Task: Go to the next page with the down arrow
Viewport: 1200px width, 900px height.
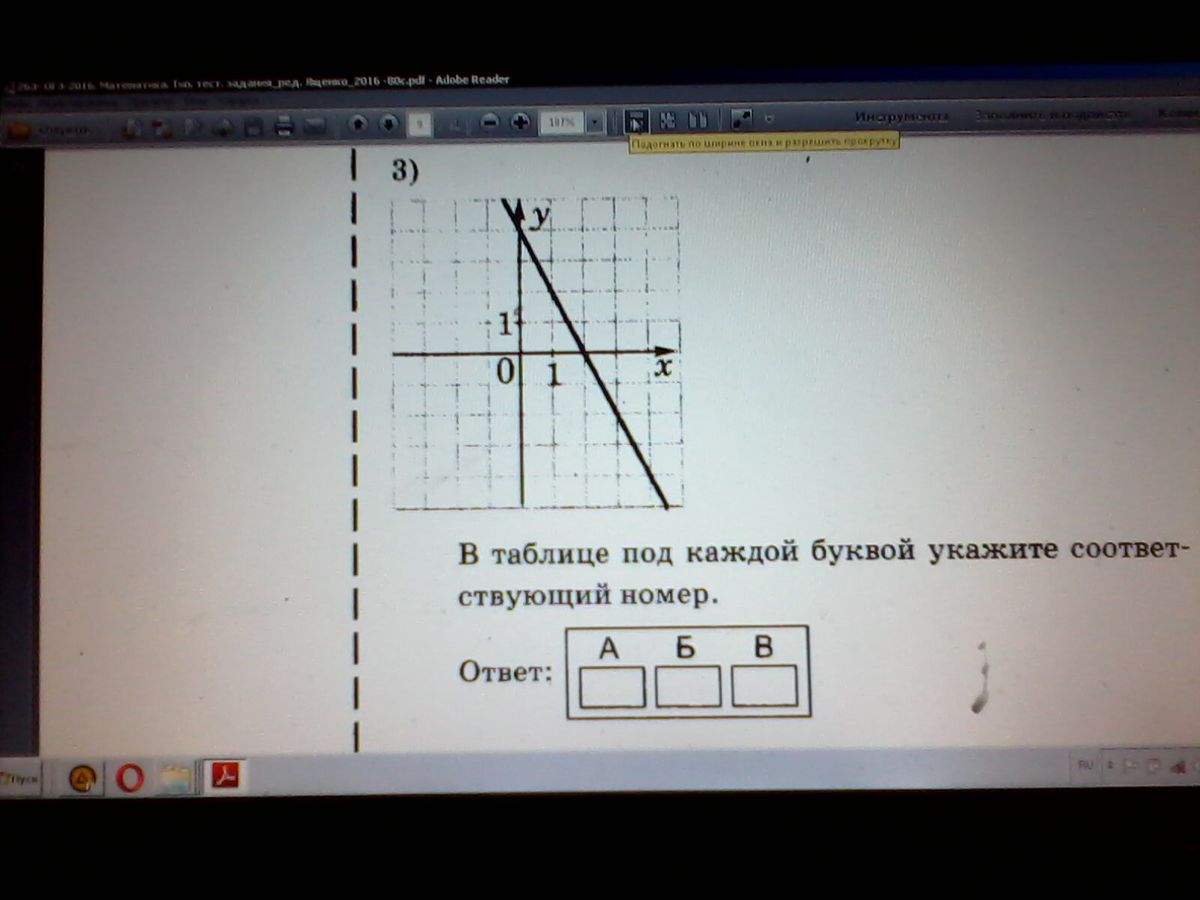Action: (389, 123)
